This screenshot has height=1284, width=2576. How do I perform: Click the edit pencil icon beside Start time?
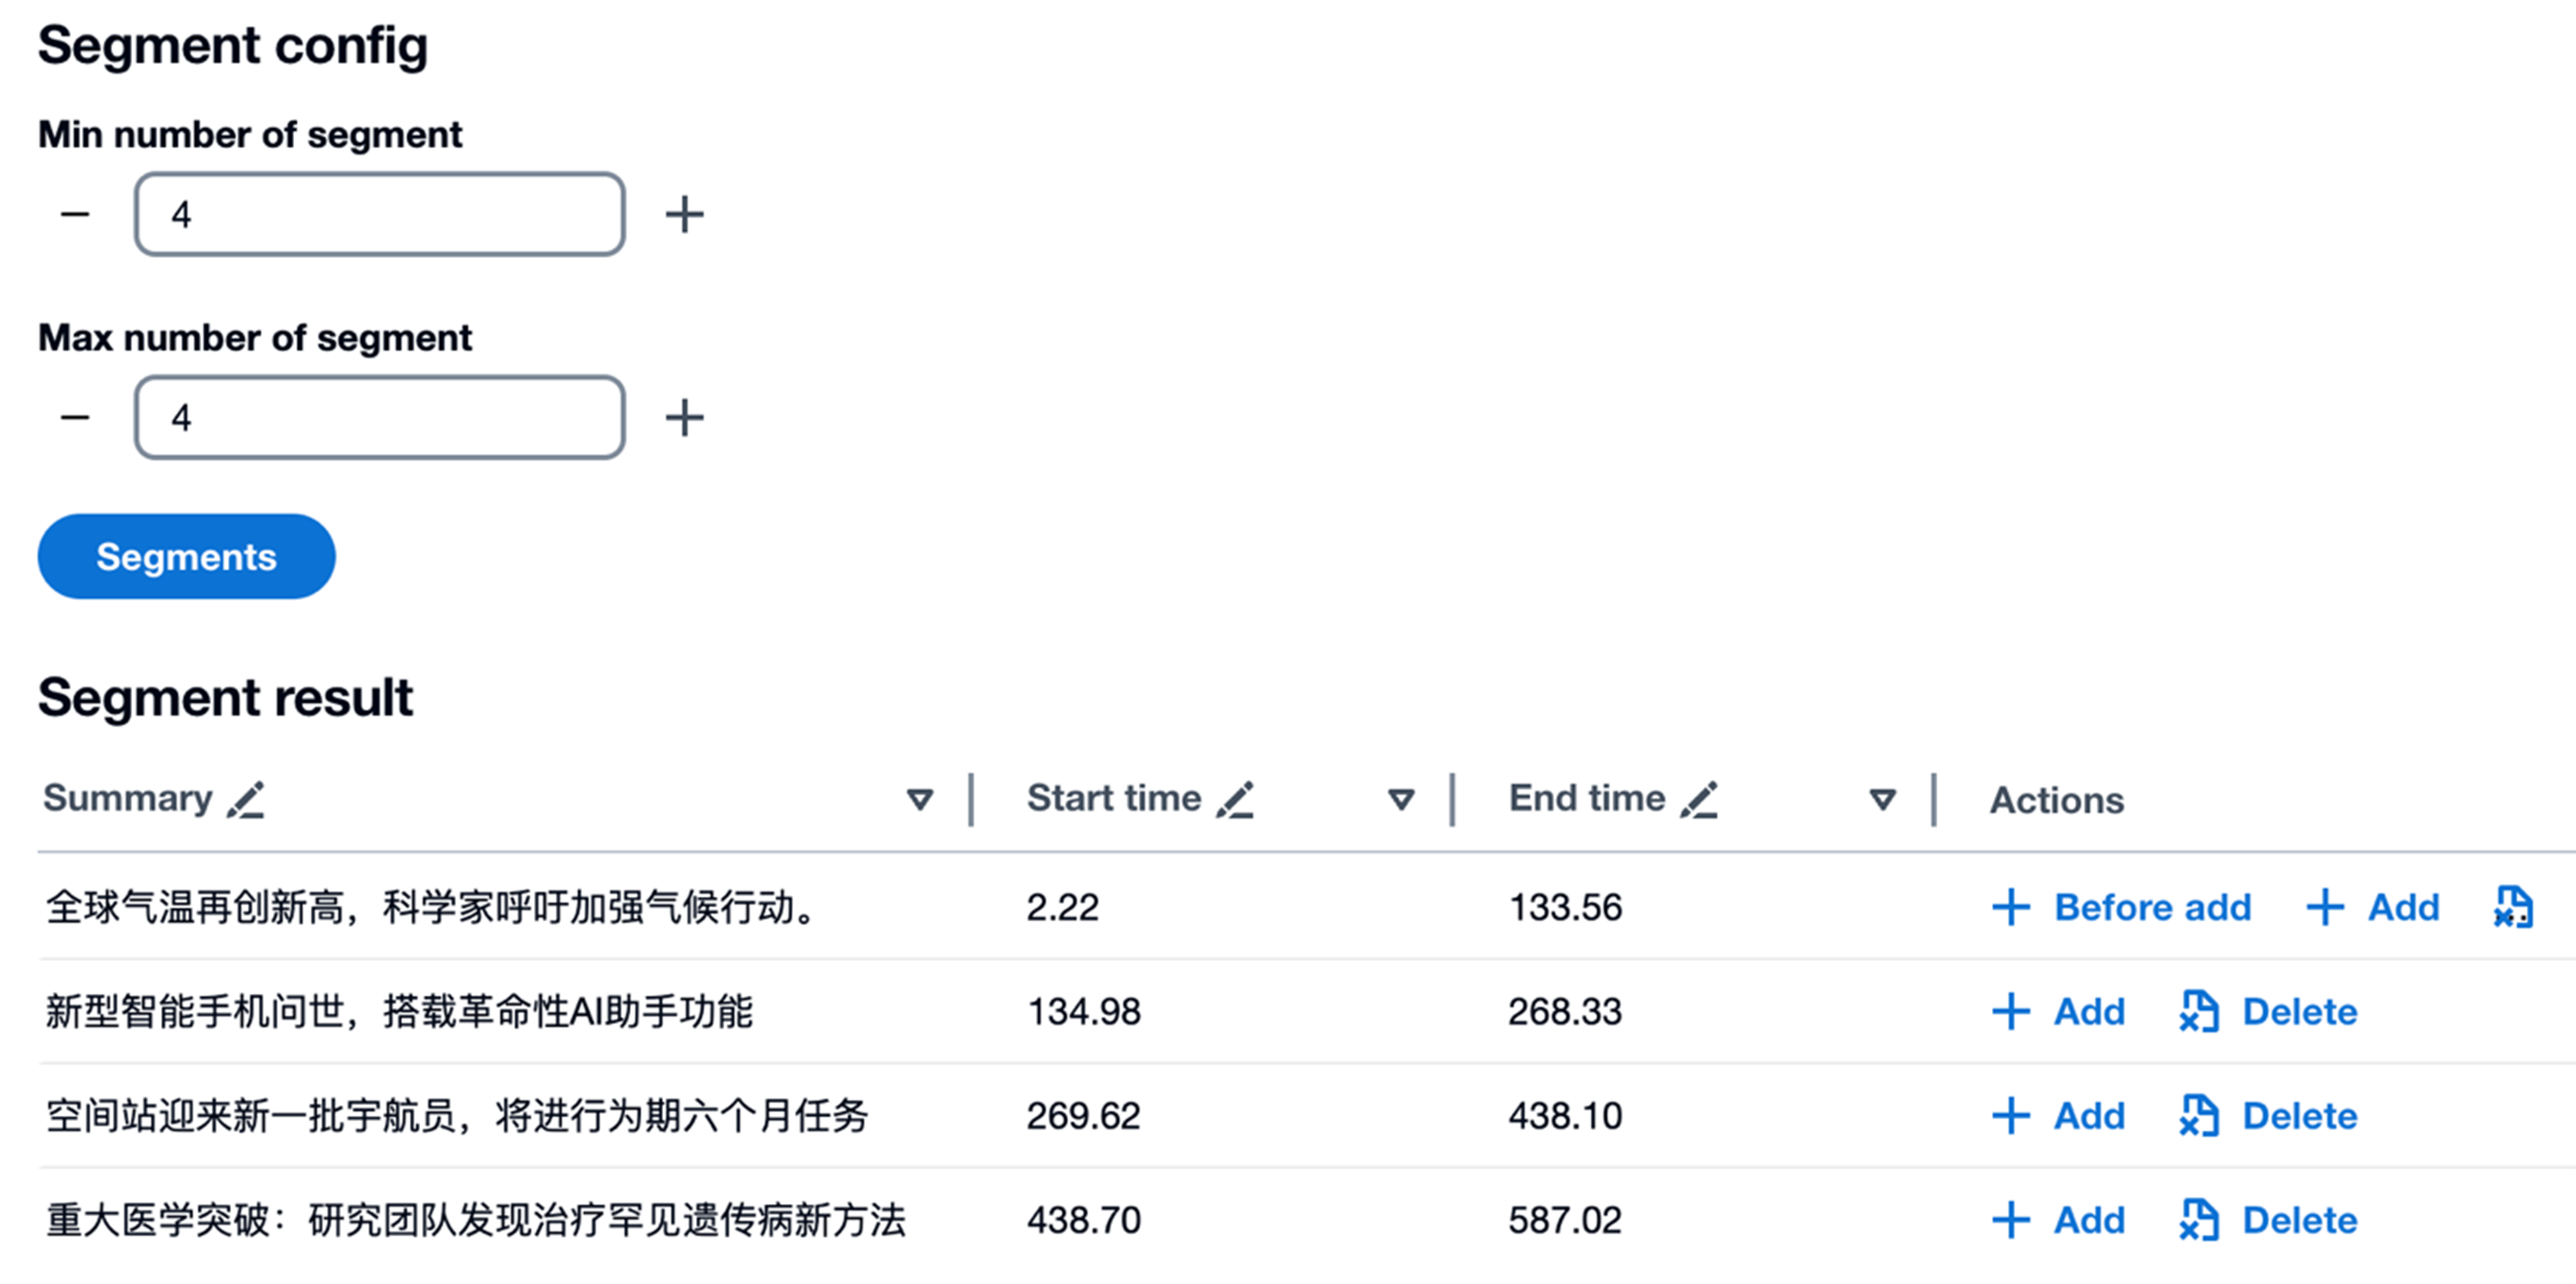click(x=1236, y=800)
